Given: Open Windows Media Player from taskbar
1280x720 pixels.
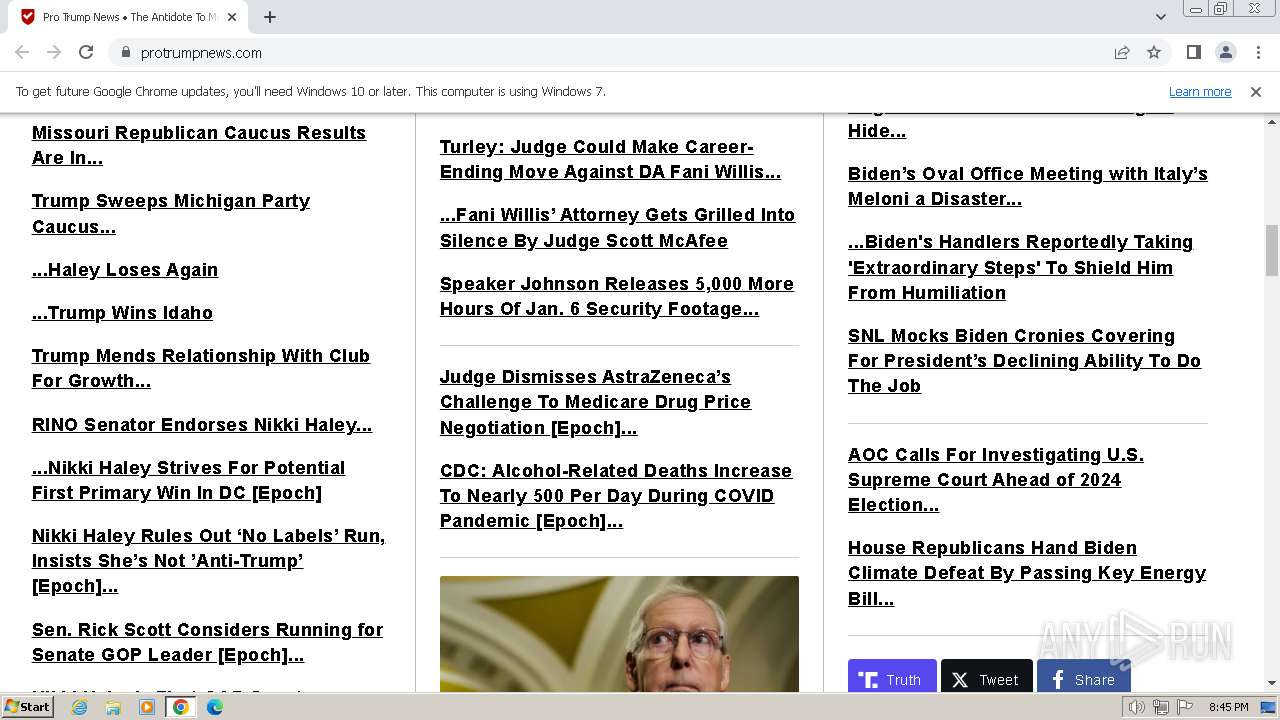Looking at the screenshot, I should pyautogui.click(x=147, y=707).
